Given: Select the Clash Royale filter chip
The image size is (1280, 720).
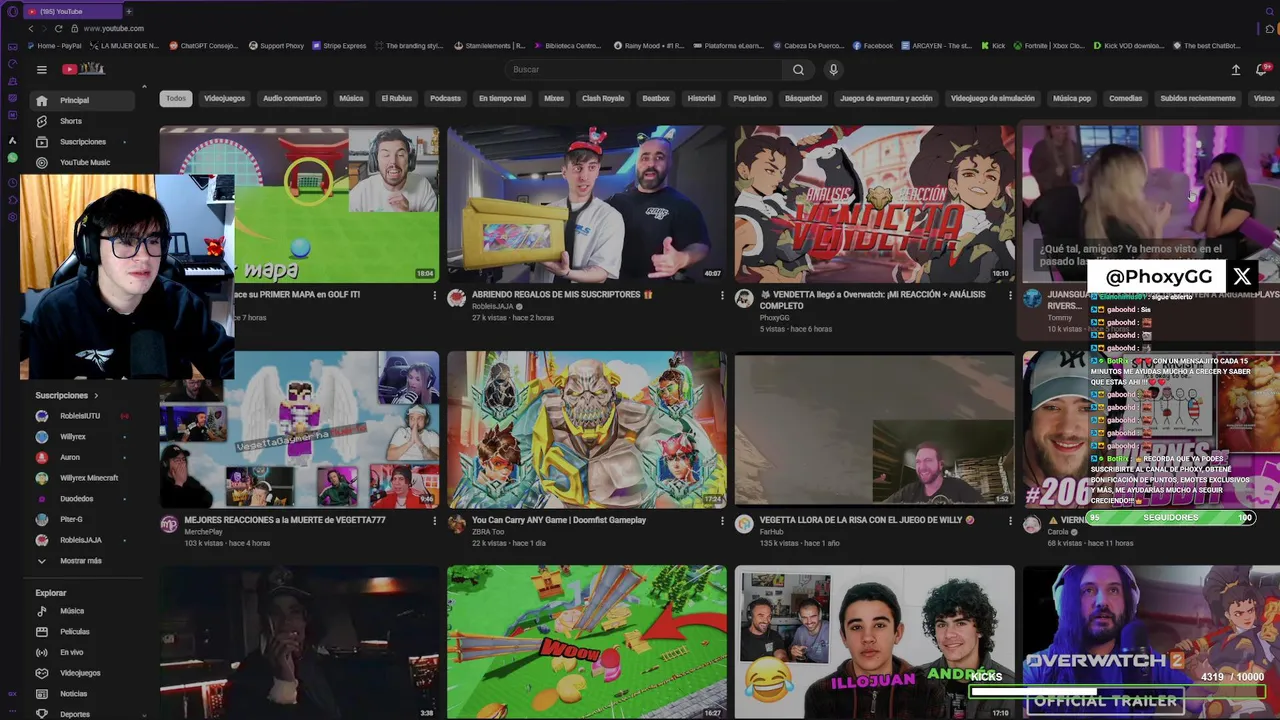Looking at the screenshot, I should 603,98.
